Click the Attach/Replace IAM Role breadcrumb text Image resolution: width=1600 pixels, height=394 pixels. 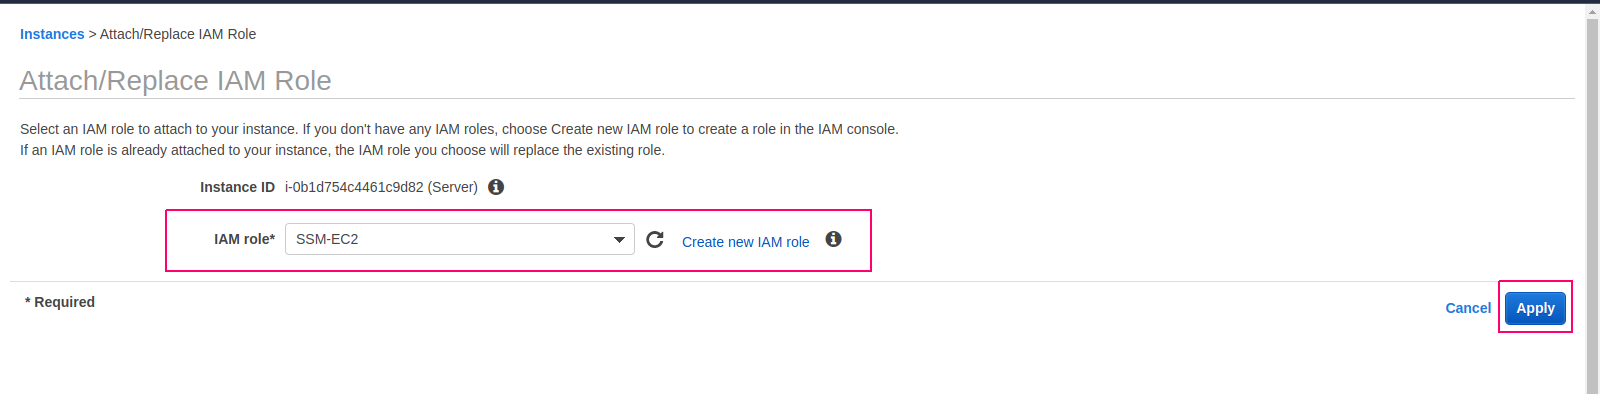coord(178,34)
